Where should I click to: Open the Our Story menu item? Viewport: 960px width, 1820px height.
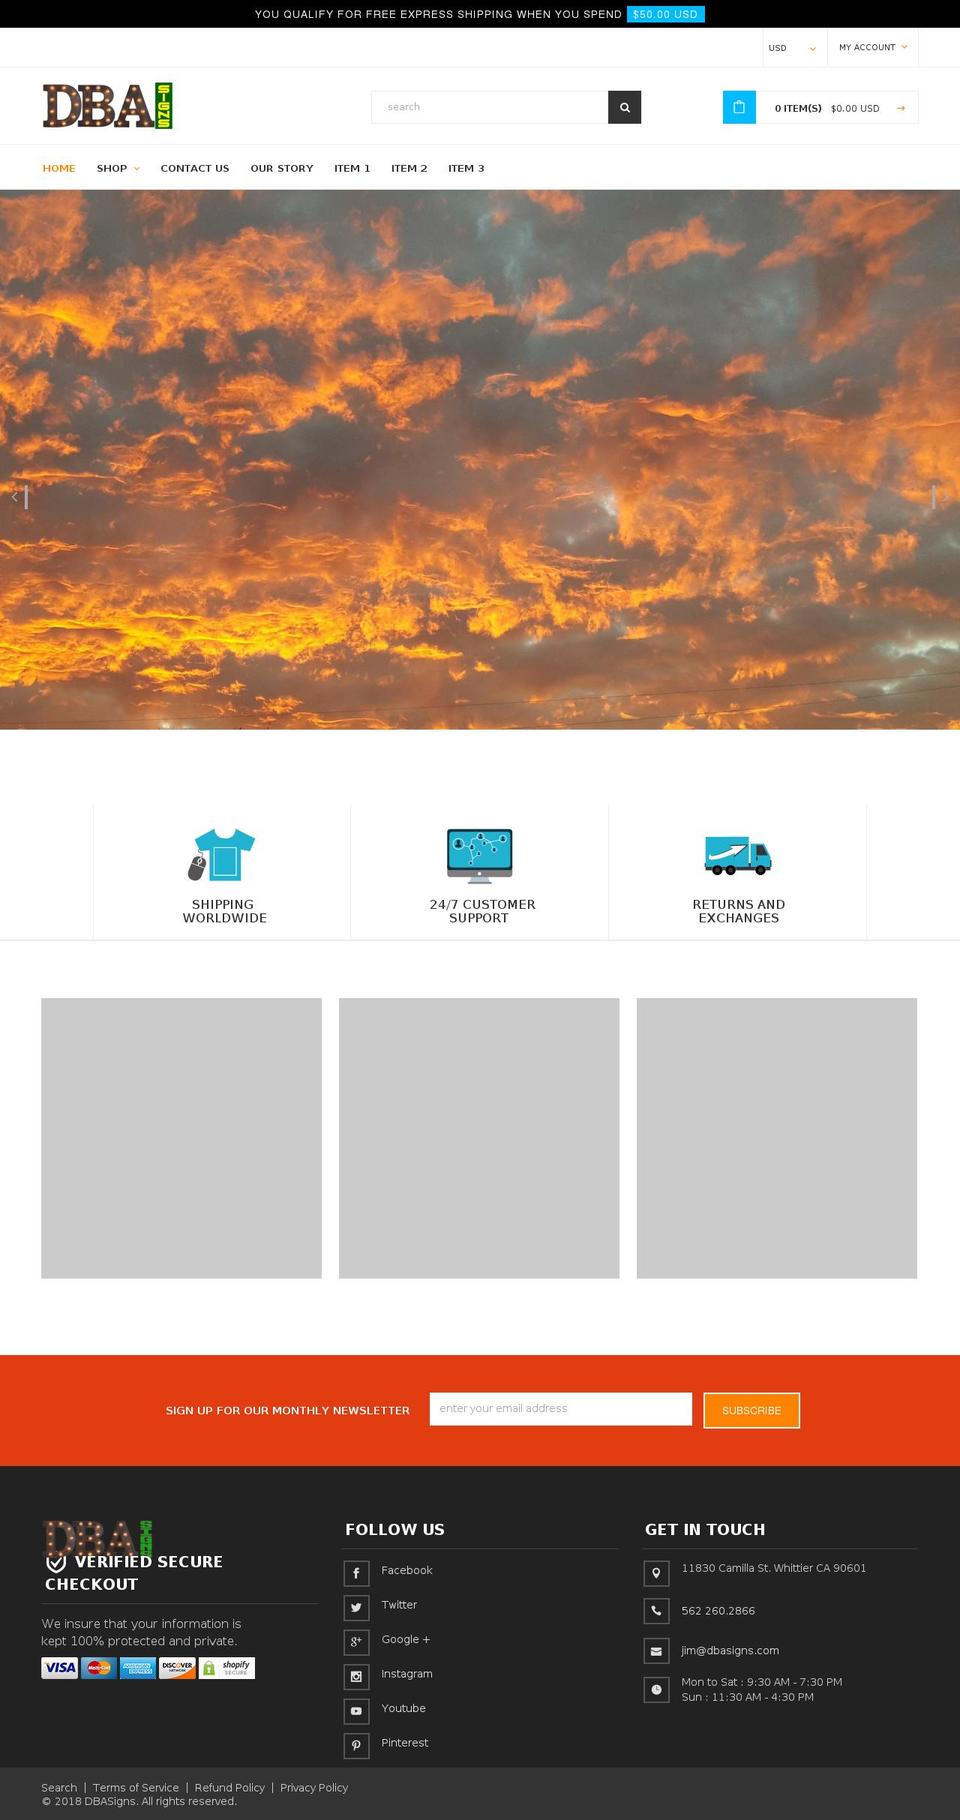pyautogui.click(x=282, y=168)
